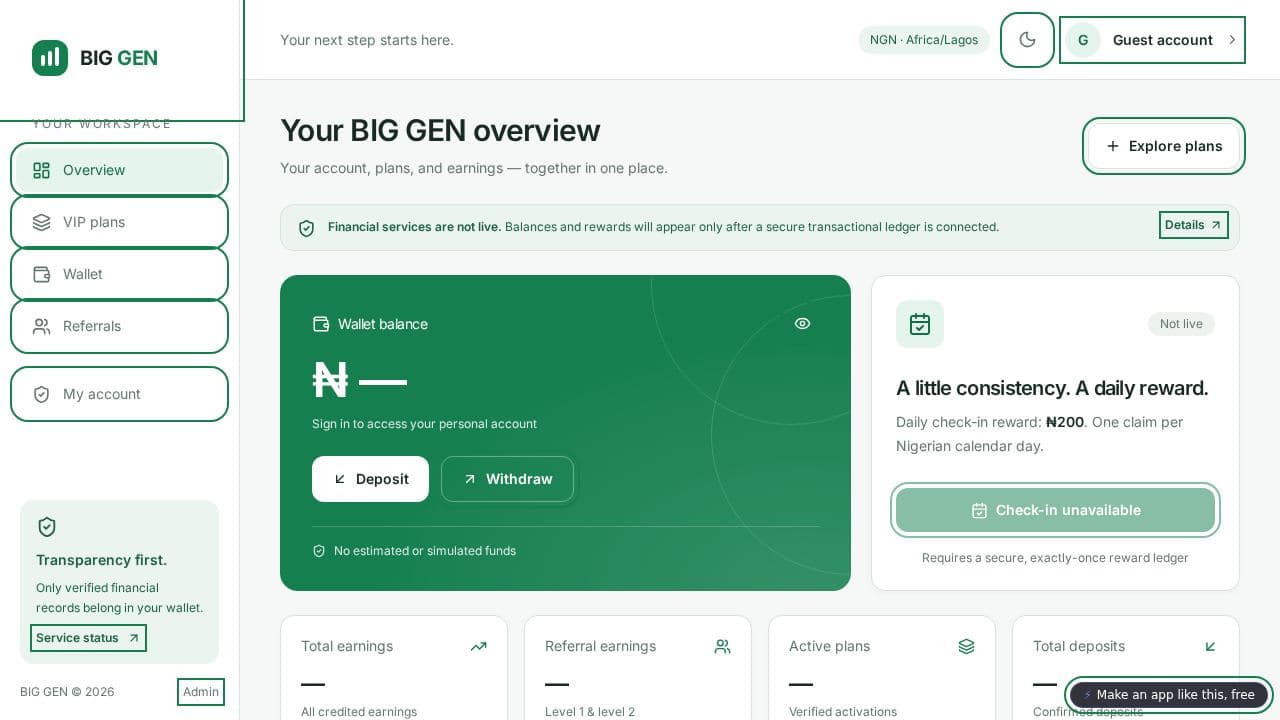
Task: Click the BIG GEN logo icon
Action: pyautogui.click(x=50, y=58)
